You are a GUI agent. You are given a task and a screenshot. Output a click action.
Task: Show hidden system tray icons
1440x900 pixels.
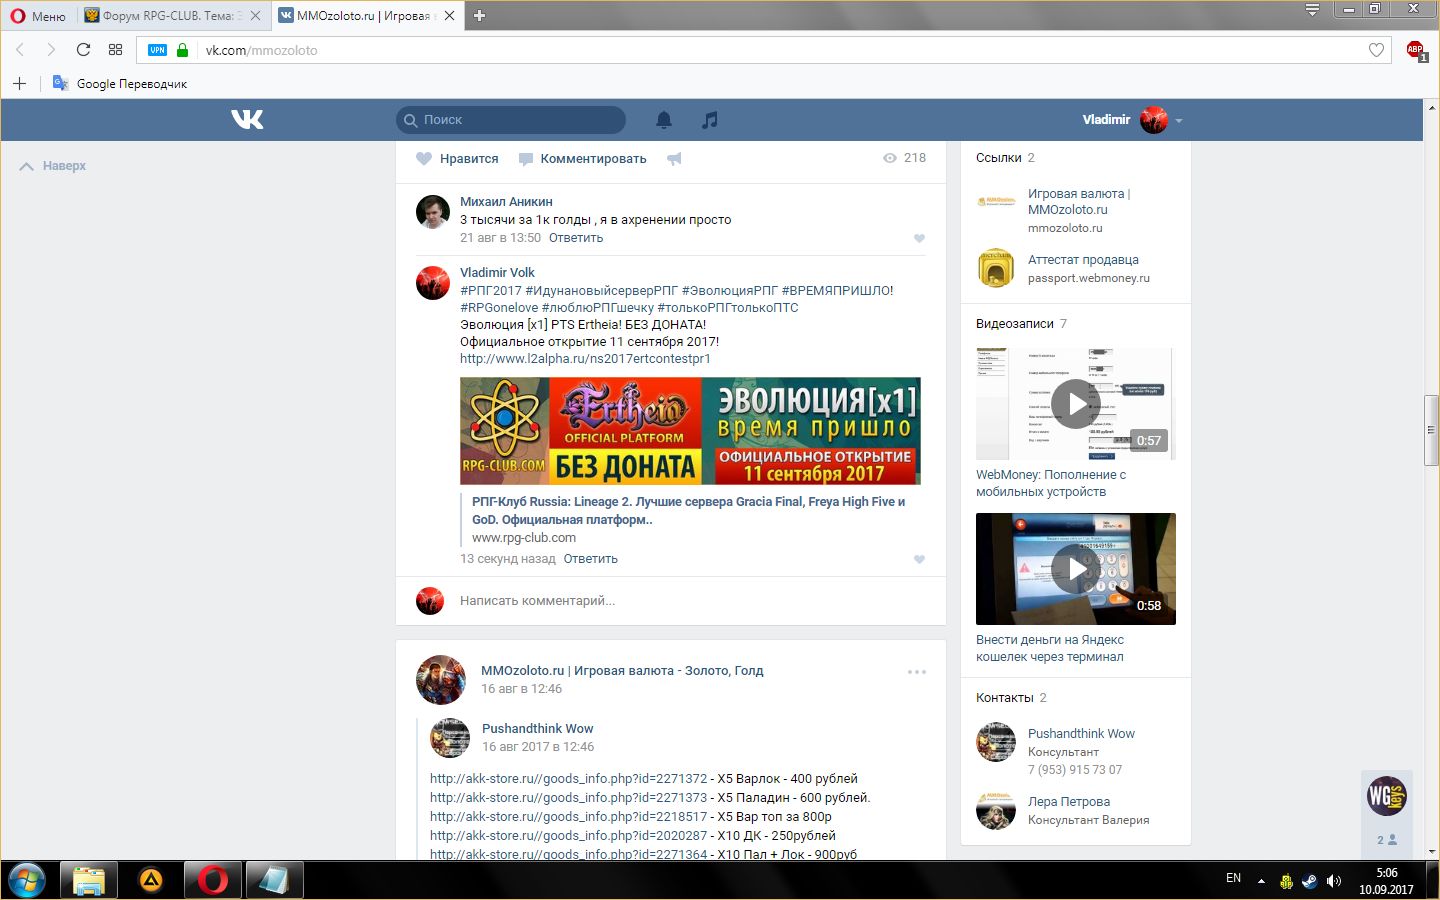[x=1261, y=881]
